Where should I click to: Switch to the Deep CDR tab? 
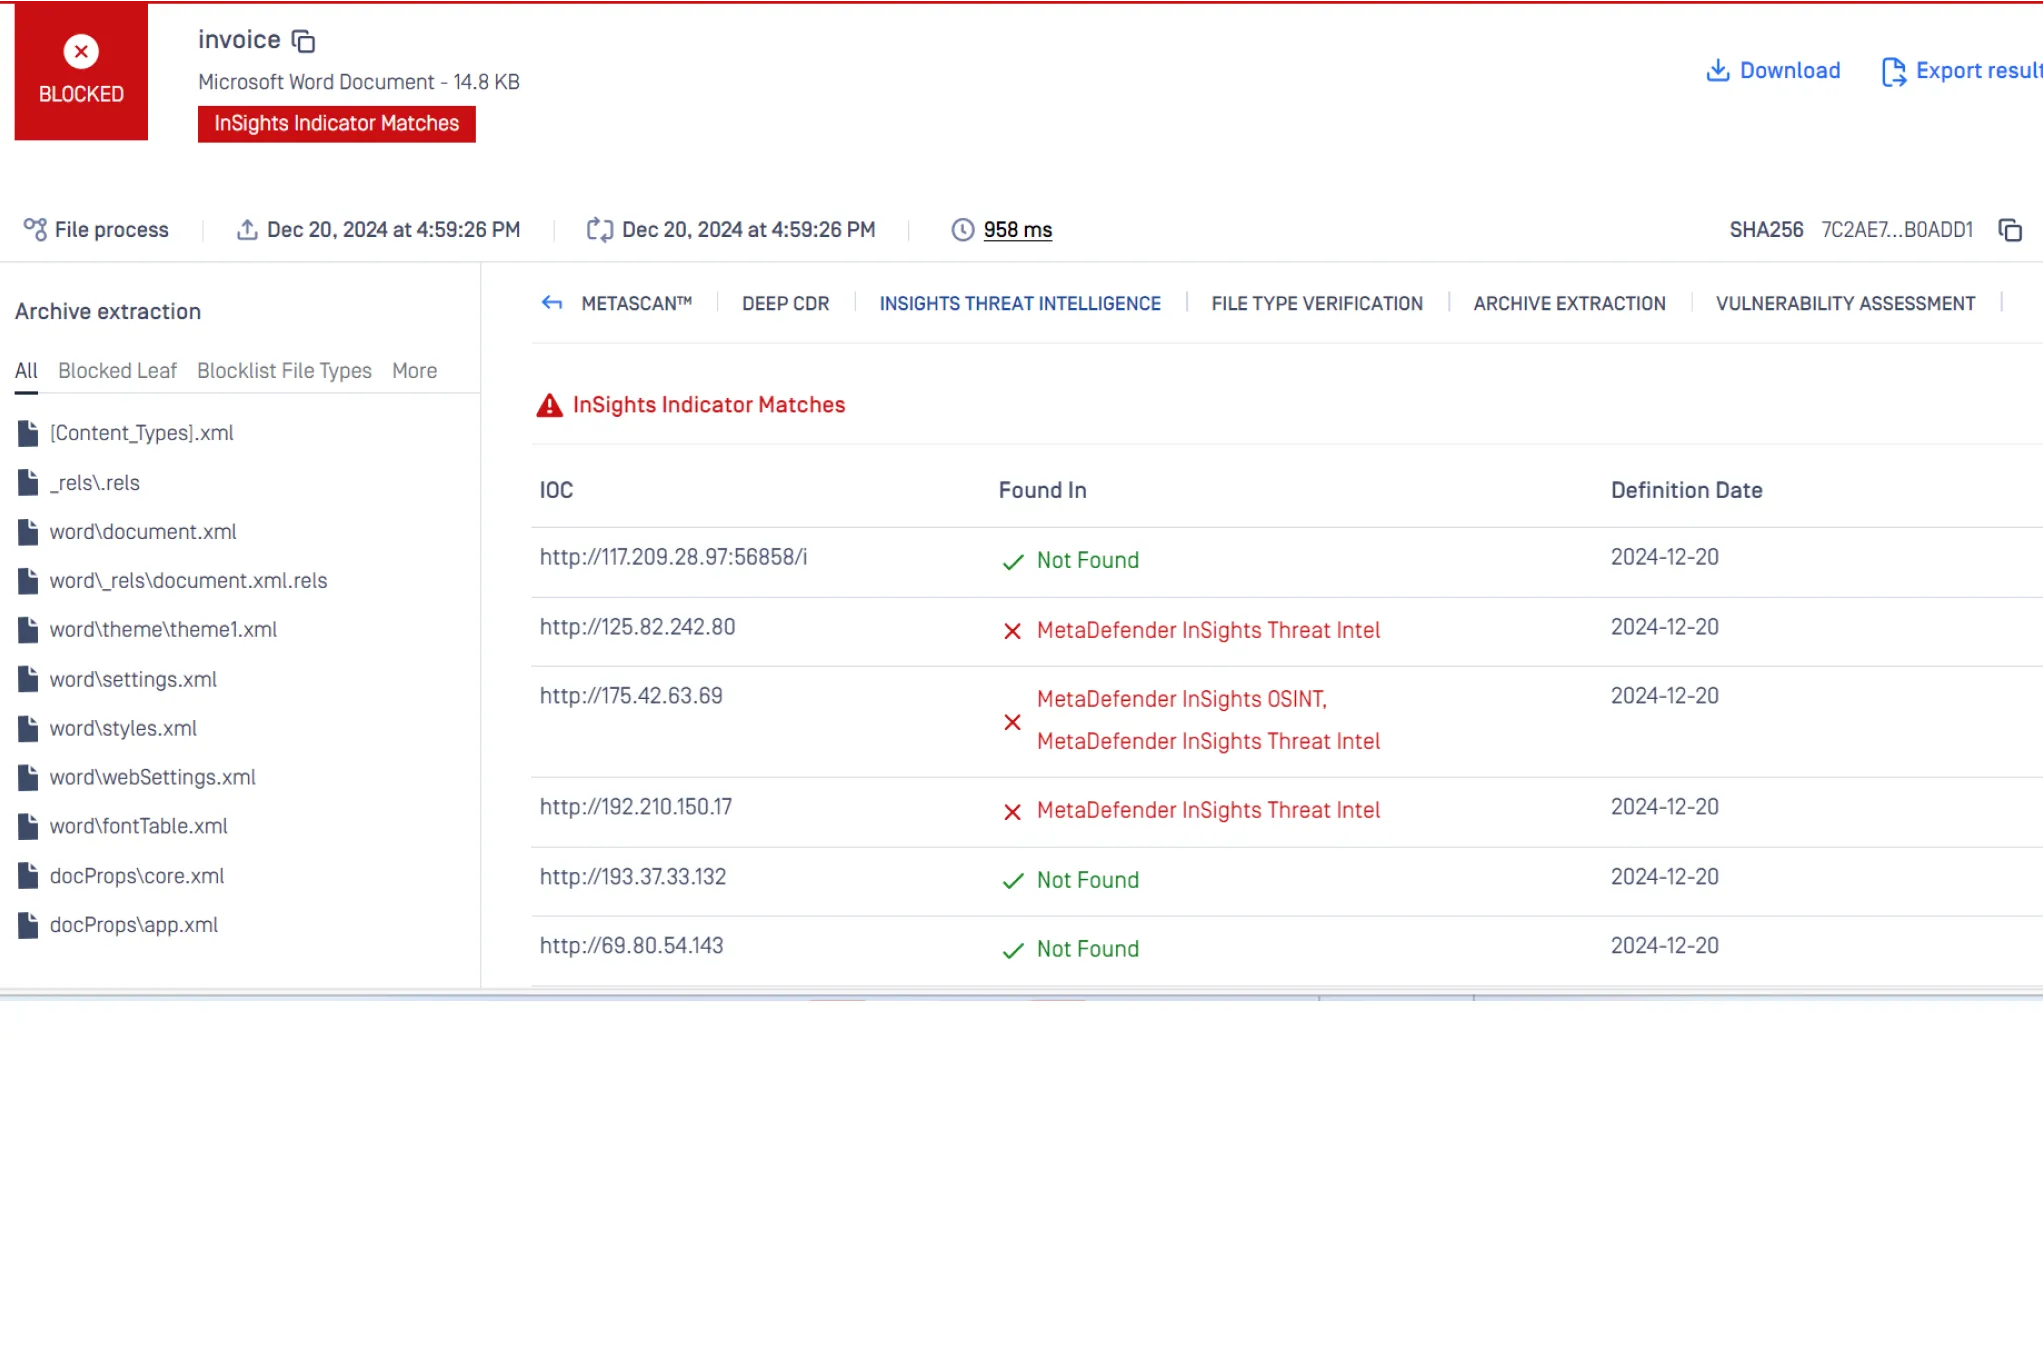point(785,304)
